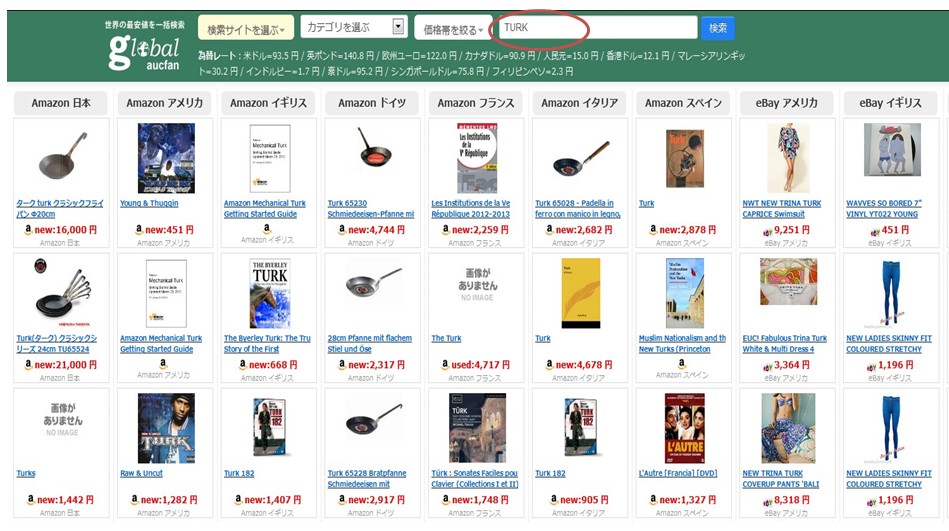Select the eBay アメリカ column tab

coord(786,103)
